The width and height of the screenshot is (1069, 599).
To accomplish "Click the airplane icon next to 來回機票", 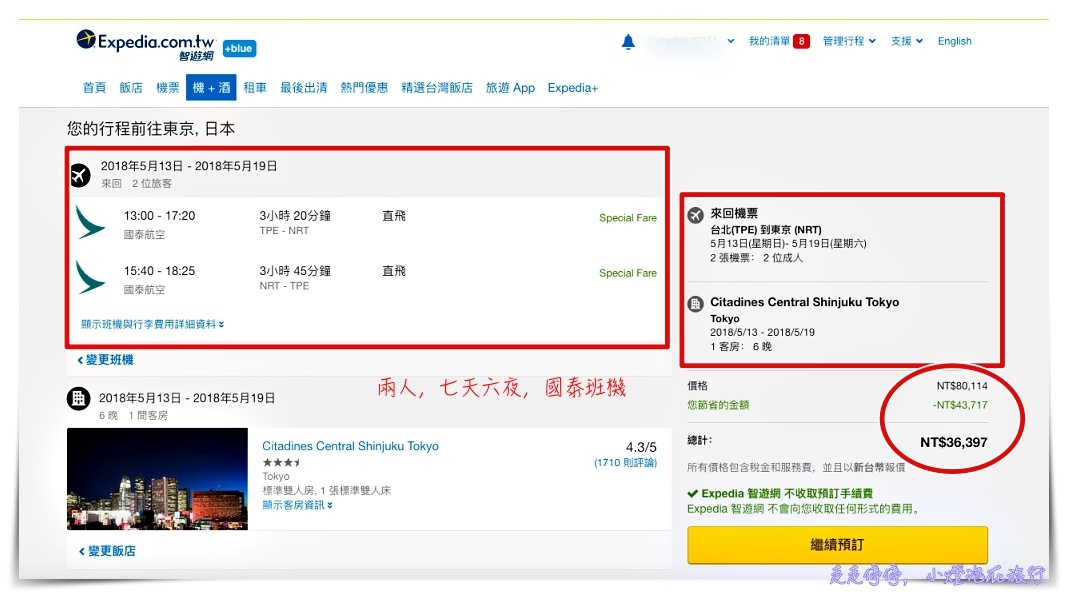I will [695, 215].
